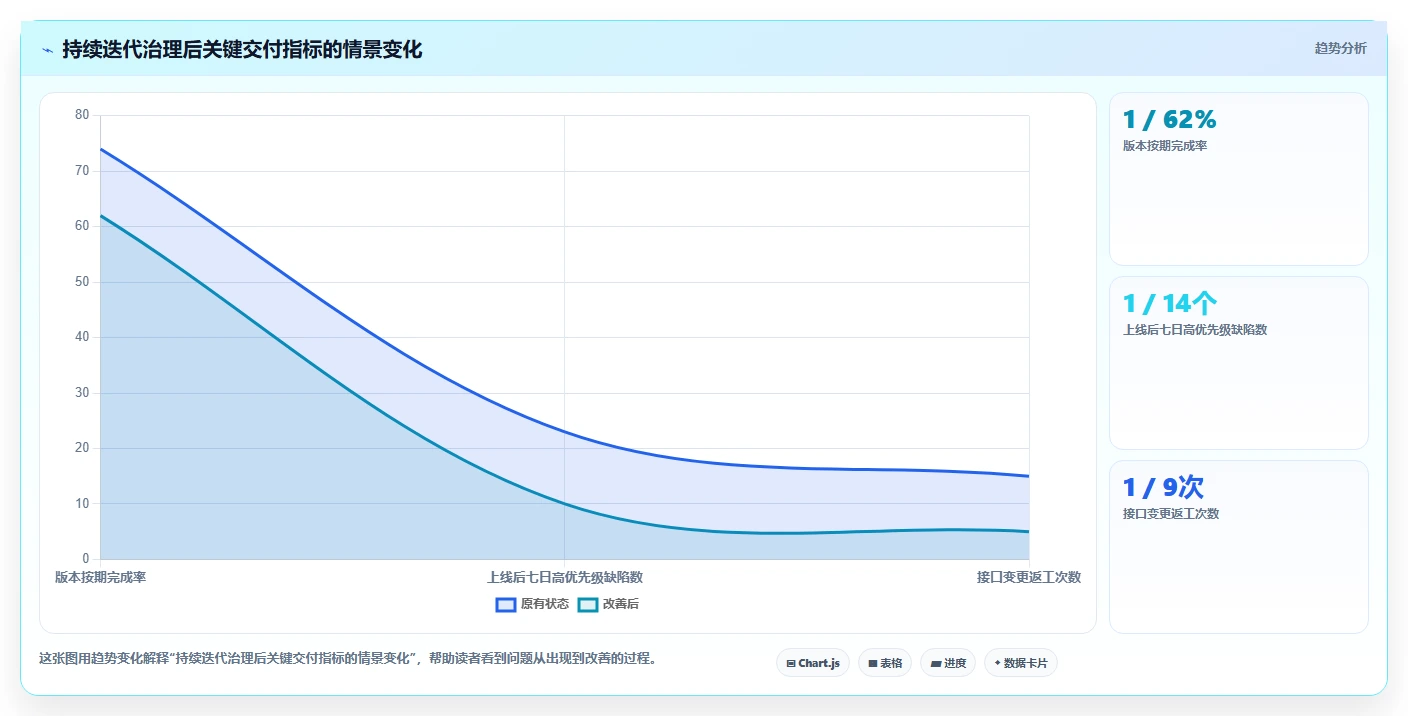Click the icon inside Chart.js chip
The height and width of the screenshot is (716, 1408).
791,664
